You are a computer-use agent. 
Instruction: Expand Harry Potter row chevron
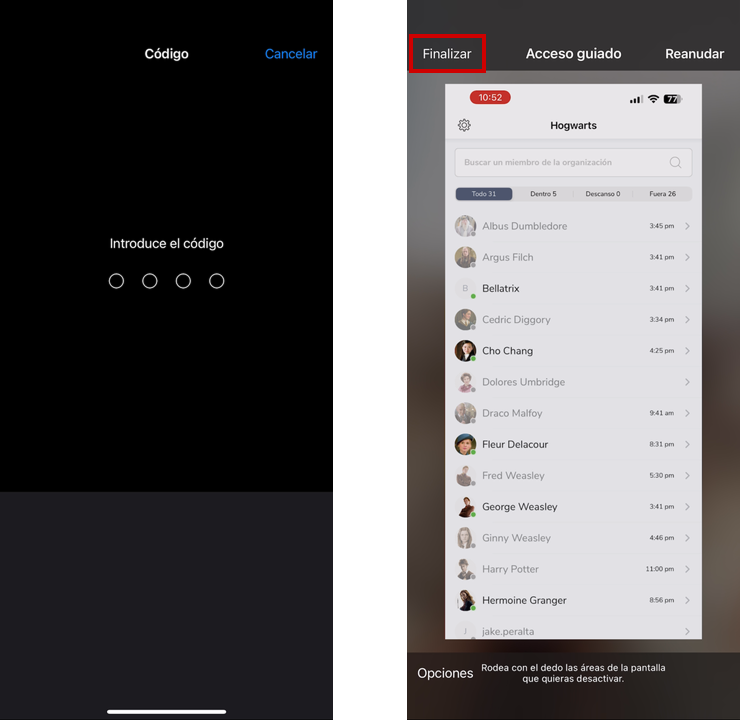tap(687, 569)
